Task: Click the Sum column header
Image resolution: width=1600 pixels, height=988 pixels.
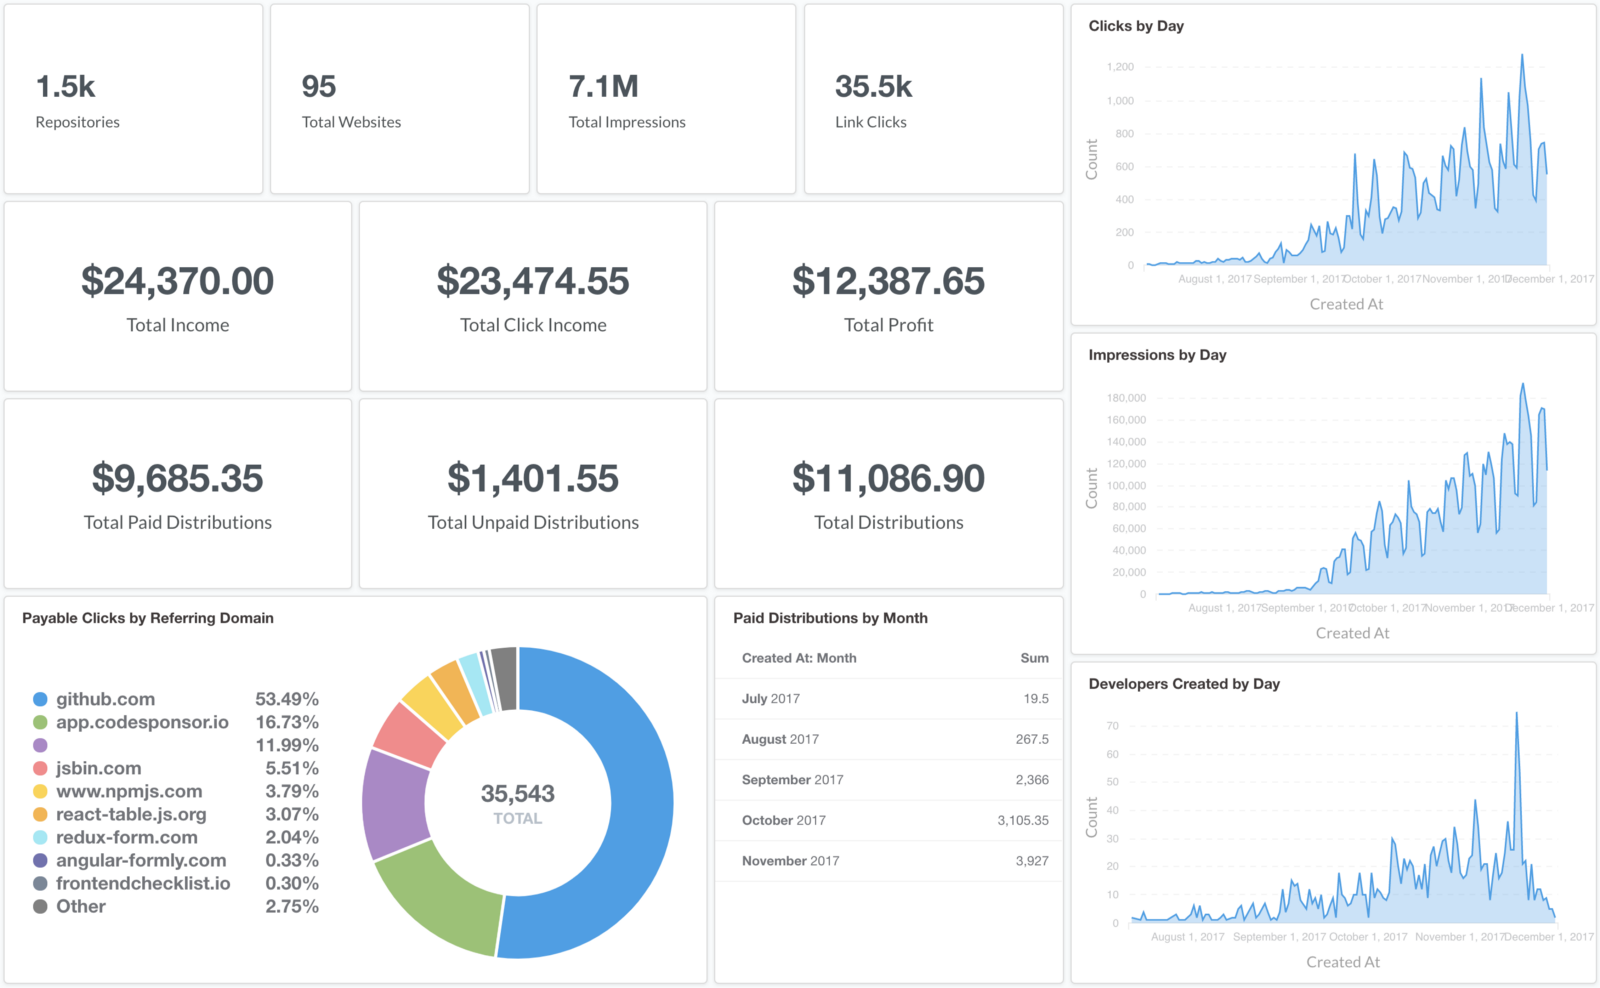Action: click(x=1034, y=658)
